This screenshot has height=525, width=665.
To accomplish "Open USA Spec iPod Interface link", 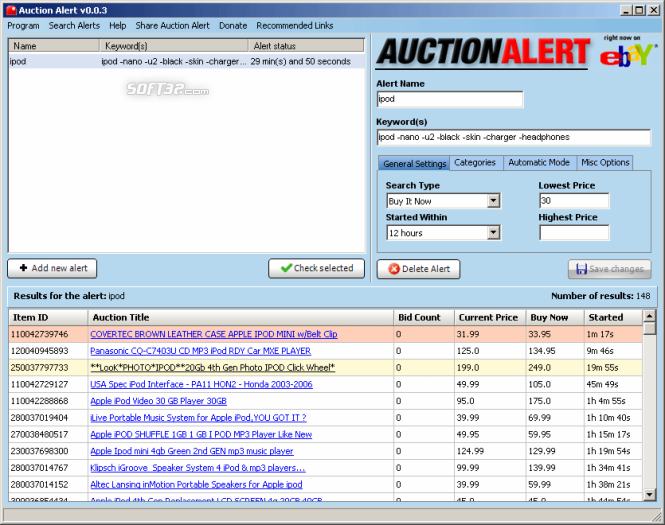I will [201, 384].
